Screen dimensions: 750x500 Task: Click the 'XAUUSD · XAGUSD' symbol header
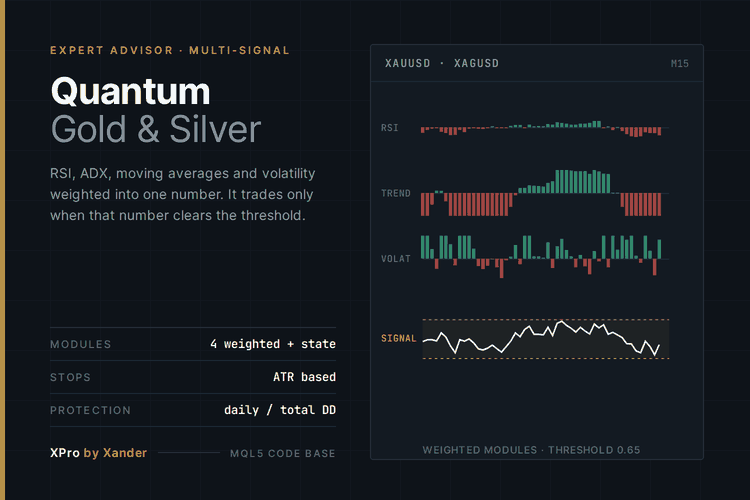442,63
